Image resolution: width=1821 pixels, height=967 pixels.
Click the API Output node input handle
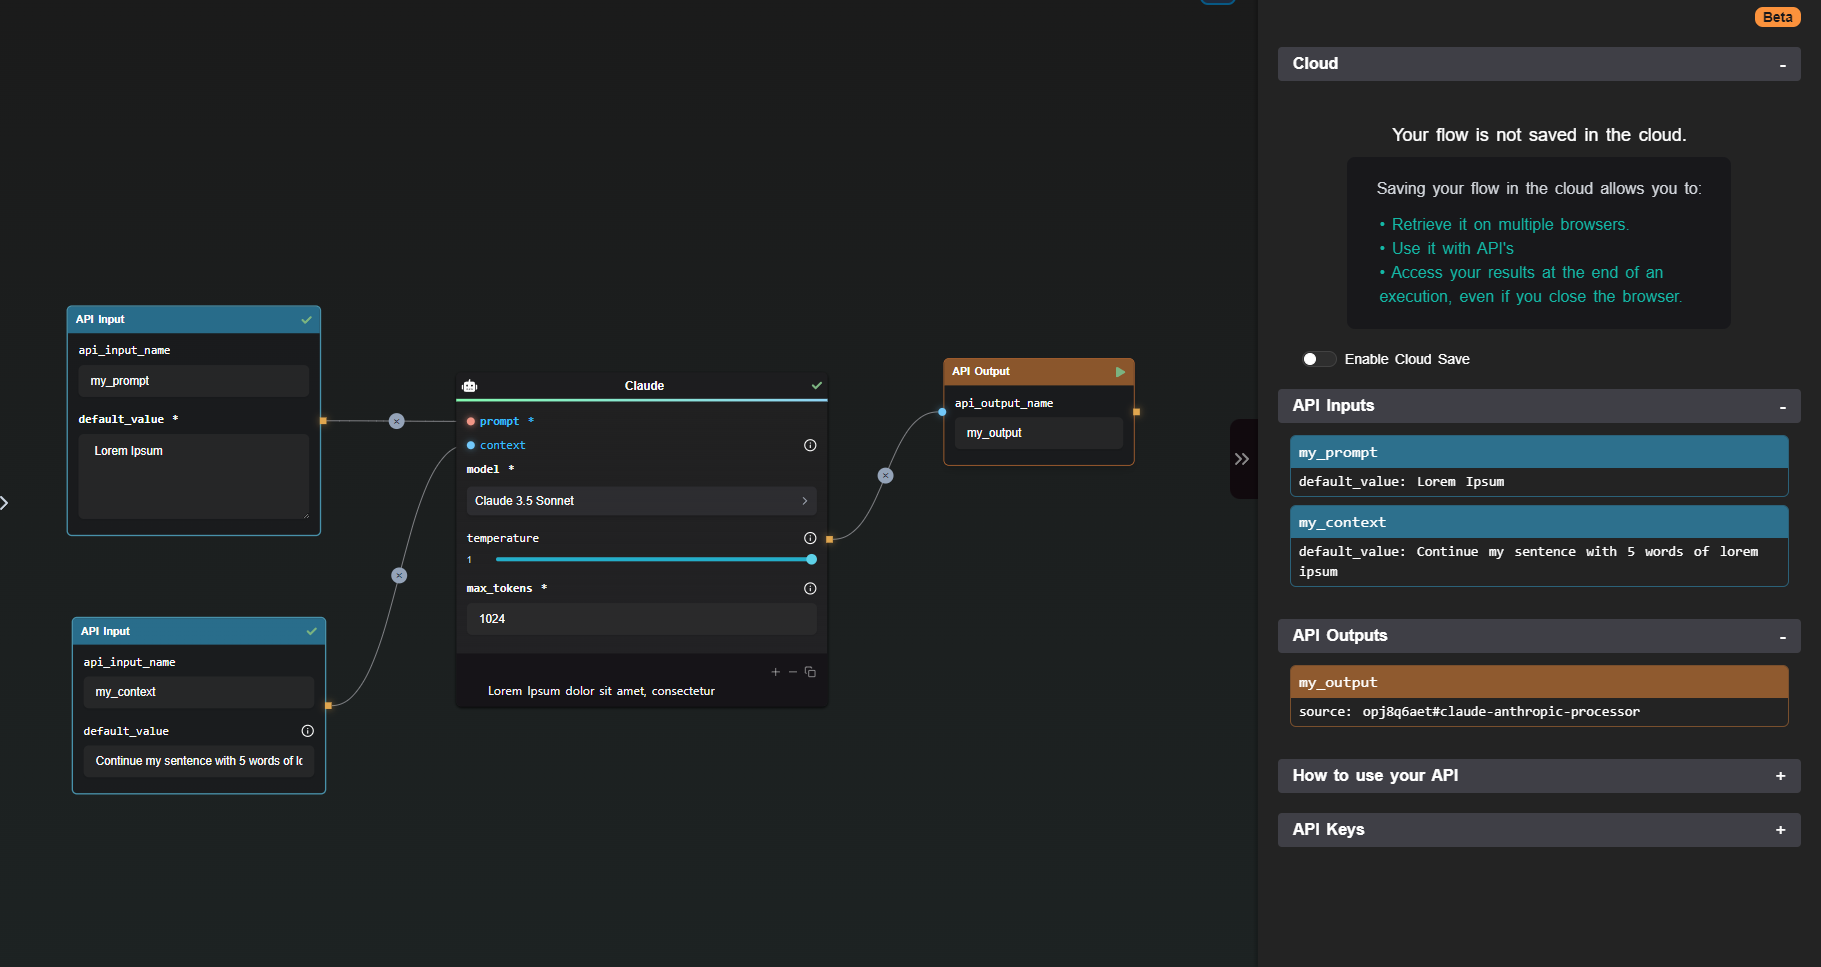click(x=942, y=412)
